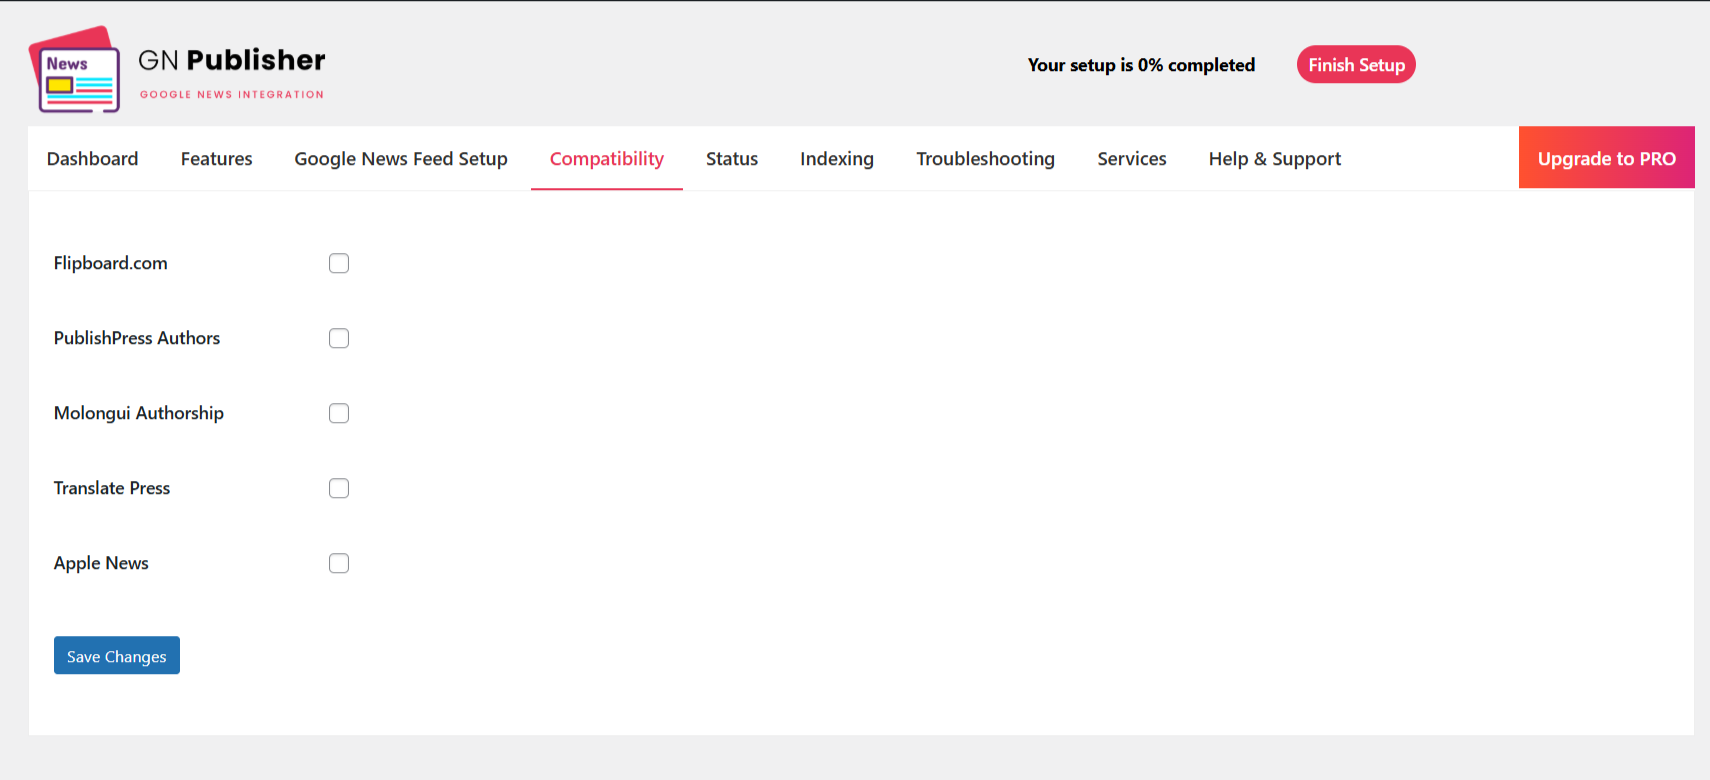Viewport: 1710px width, 780px height.
Task: Switch to the Features tab
Action: click(217, 159)
